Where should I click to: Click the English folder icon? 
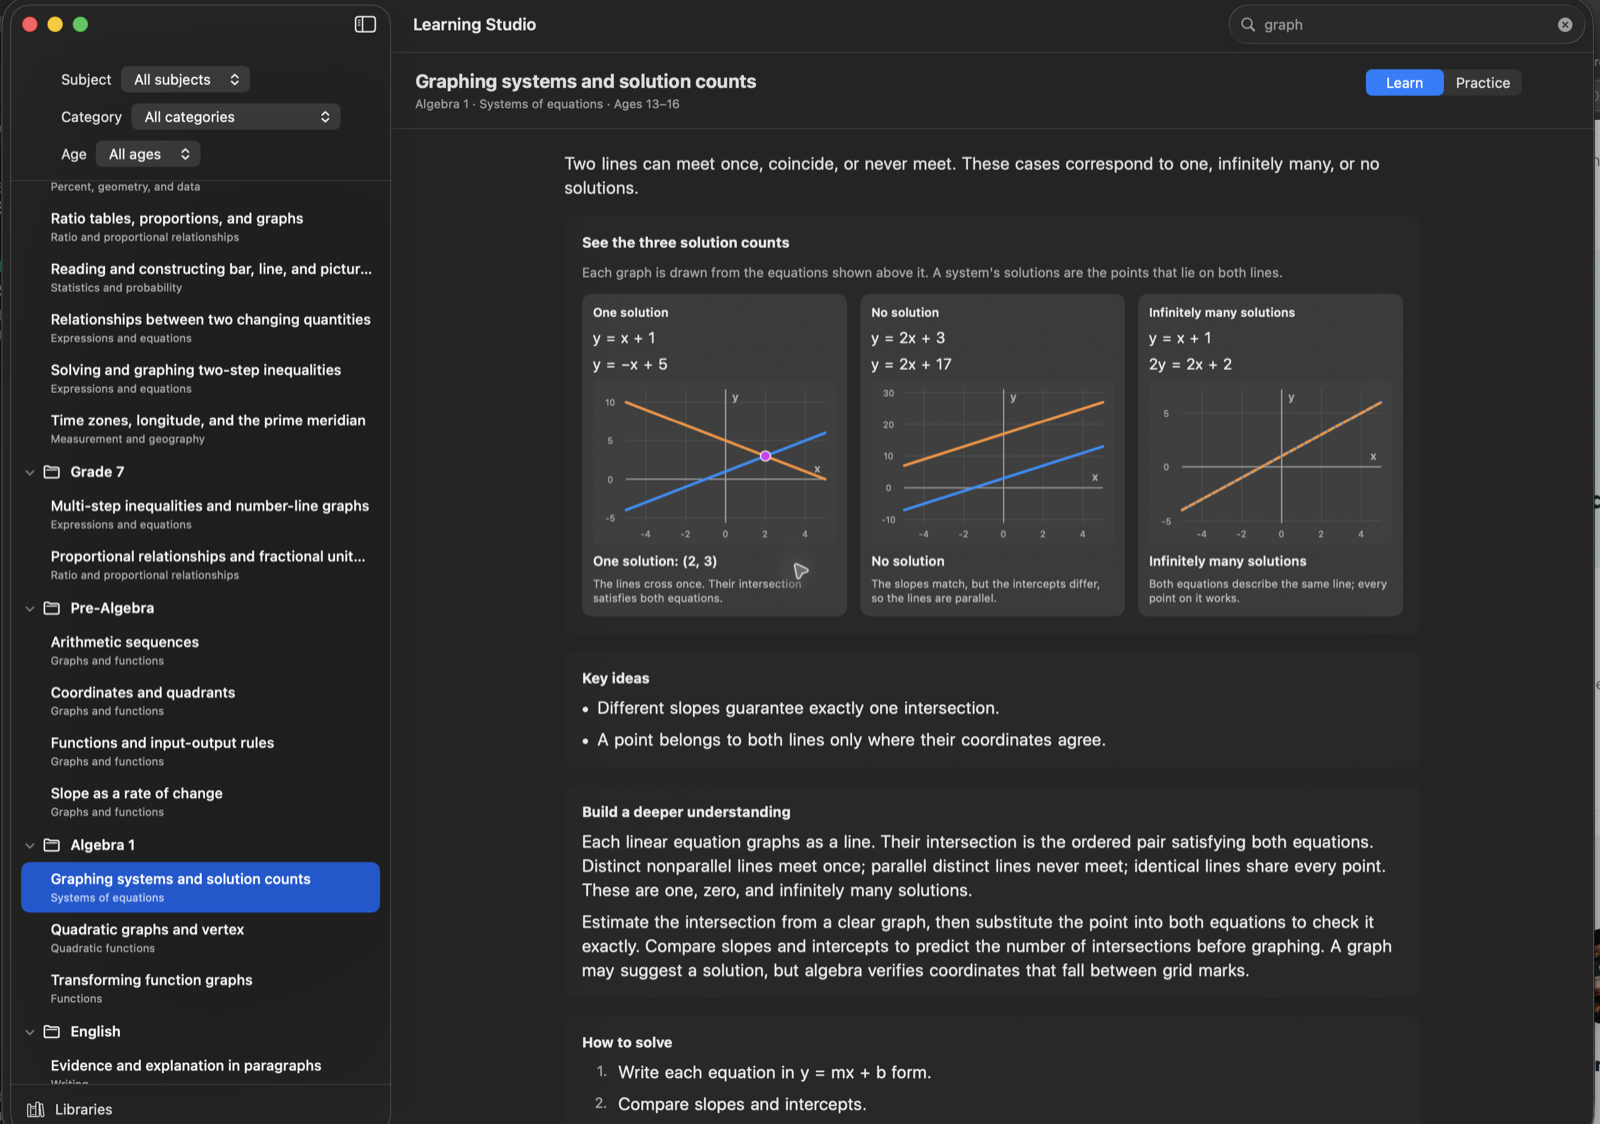pyautogui.click(x=52, y=1032)
